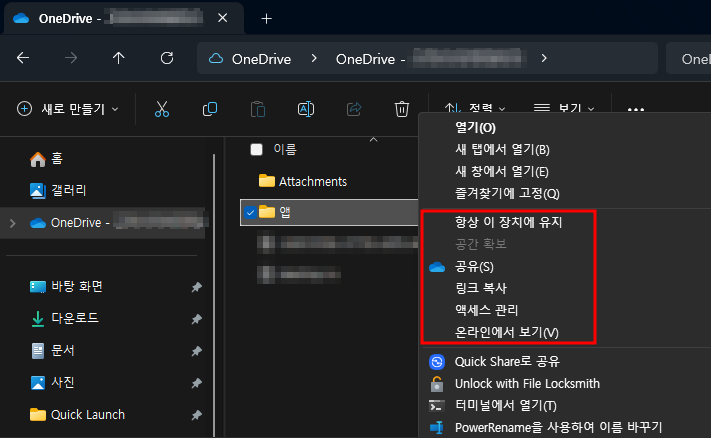
Task: Cut the selected item
Action: pyautogui.click(x=162, y=109)
